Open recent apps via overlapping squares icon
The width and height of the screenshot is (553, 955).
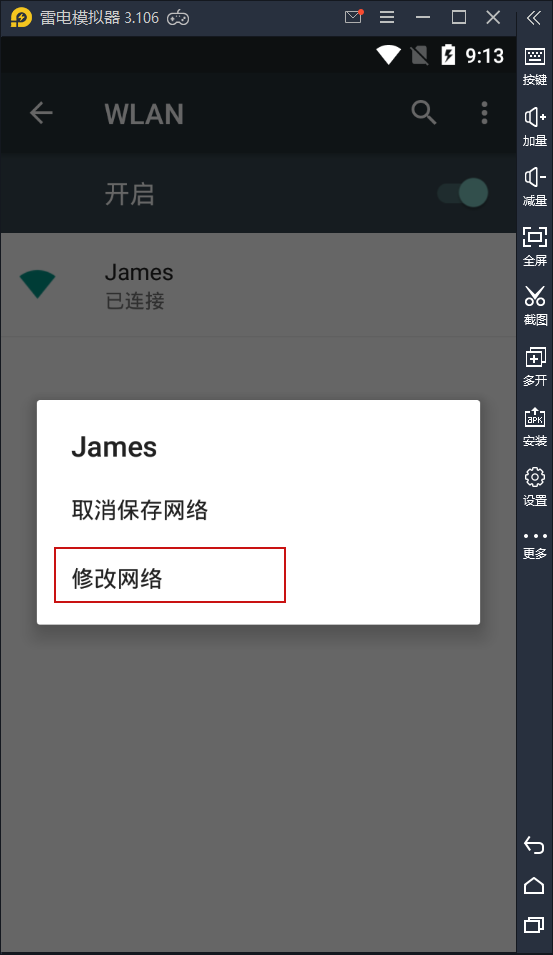click(x=534, y=925)
